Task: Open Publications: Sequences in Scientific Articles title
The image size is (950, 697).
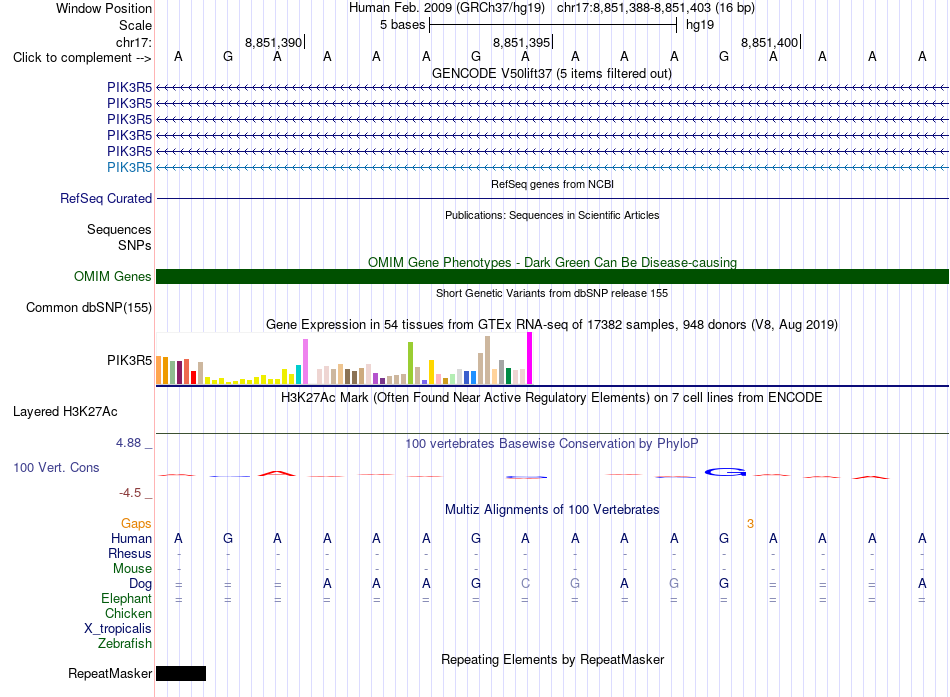Action: pyautogui.click(x=552, y=215)
